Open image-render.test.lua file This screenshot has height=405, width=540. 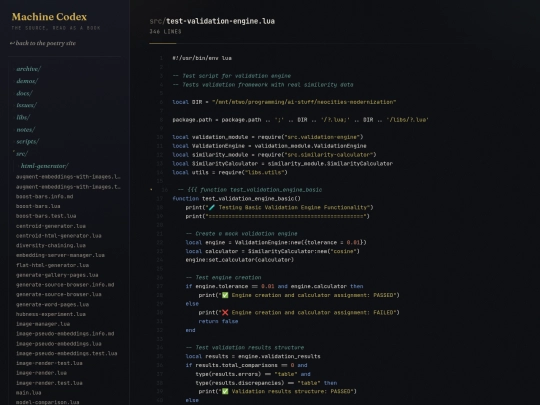click(49, 383)
